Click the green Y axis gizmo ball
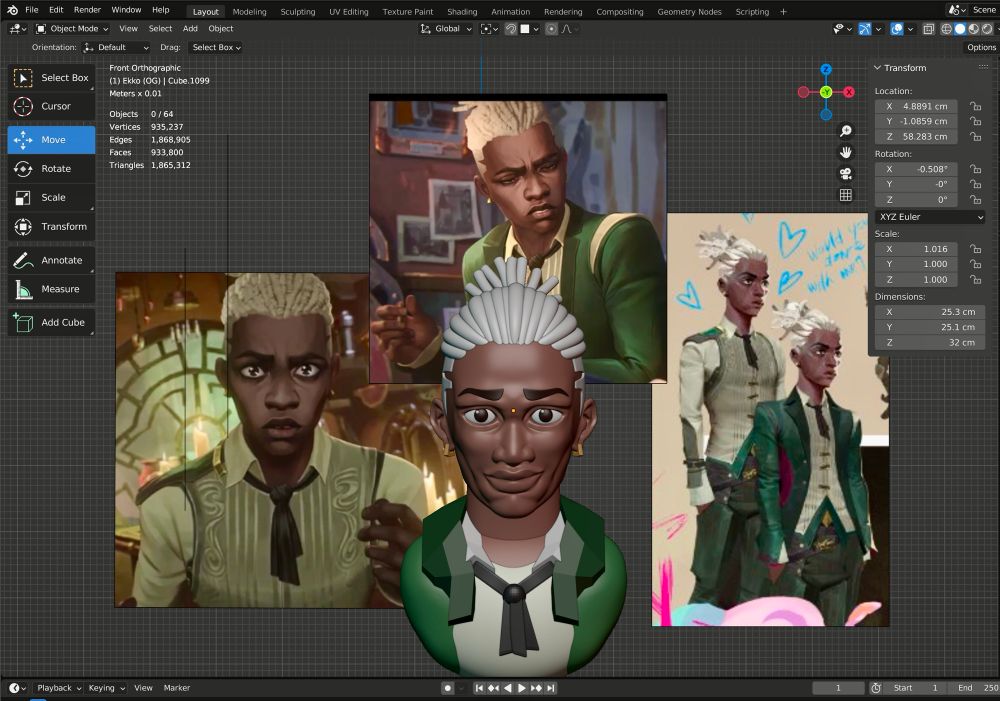This screenshot has width=1000, height=701. (x=826, y=92)
